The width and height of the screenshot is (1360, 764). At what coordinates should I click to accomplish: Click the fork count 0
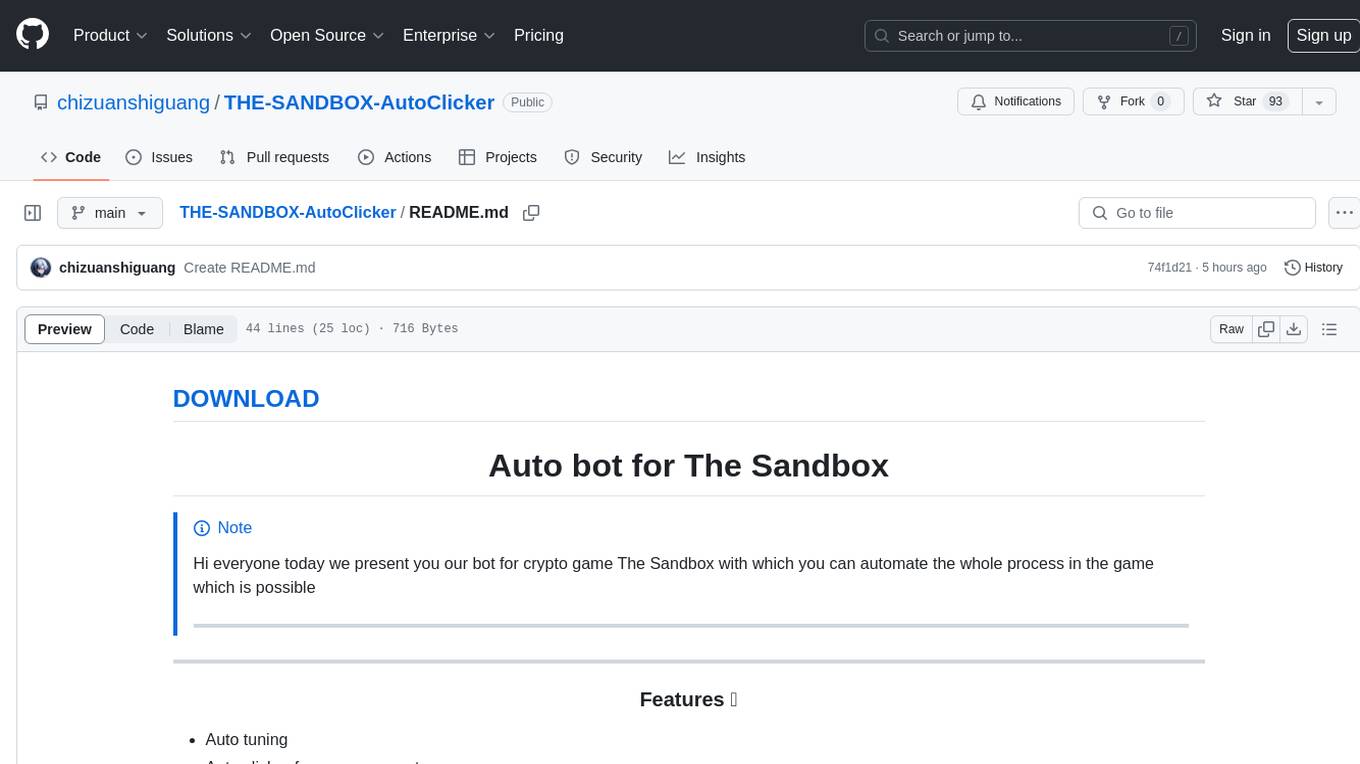coord(1161,102)
